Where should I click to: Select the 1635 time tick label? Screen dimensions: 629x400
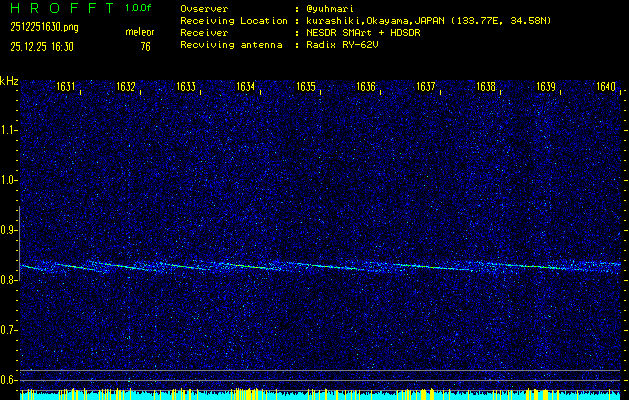click(306, 87)
